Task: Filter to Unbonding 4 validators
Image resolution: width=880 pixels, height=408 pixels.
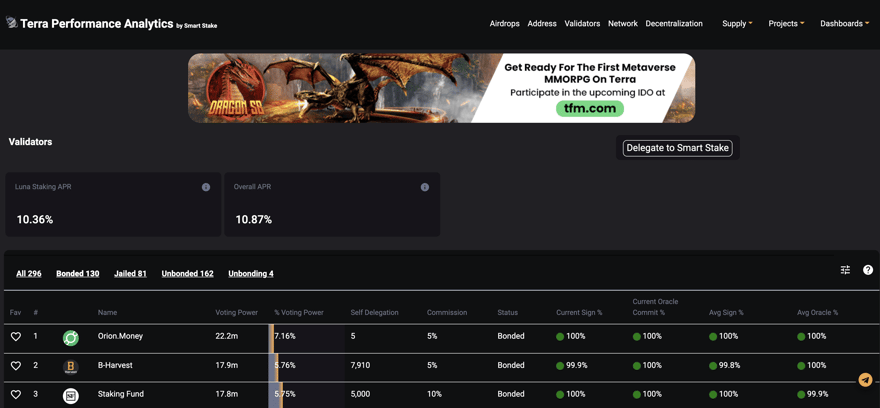Action: coord(251,274)
